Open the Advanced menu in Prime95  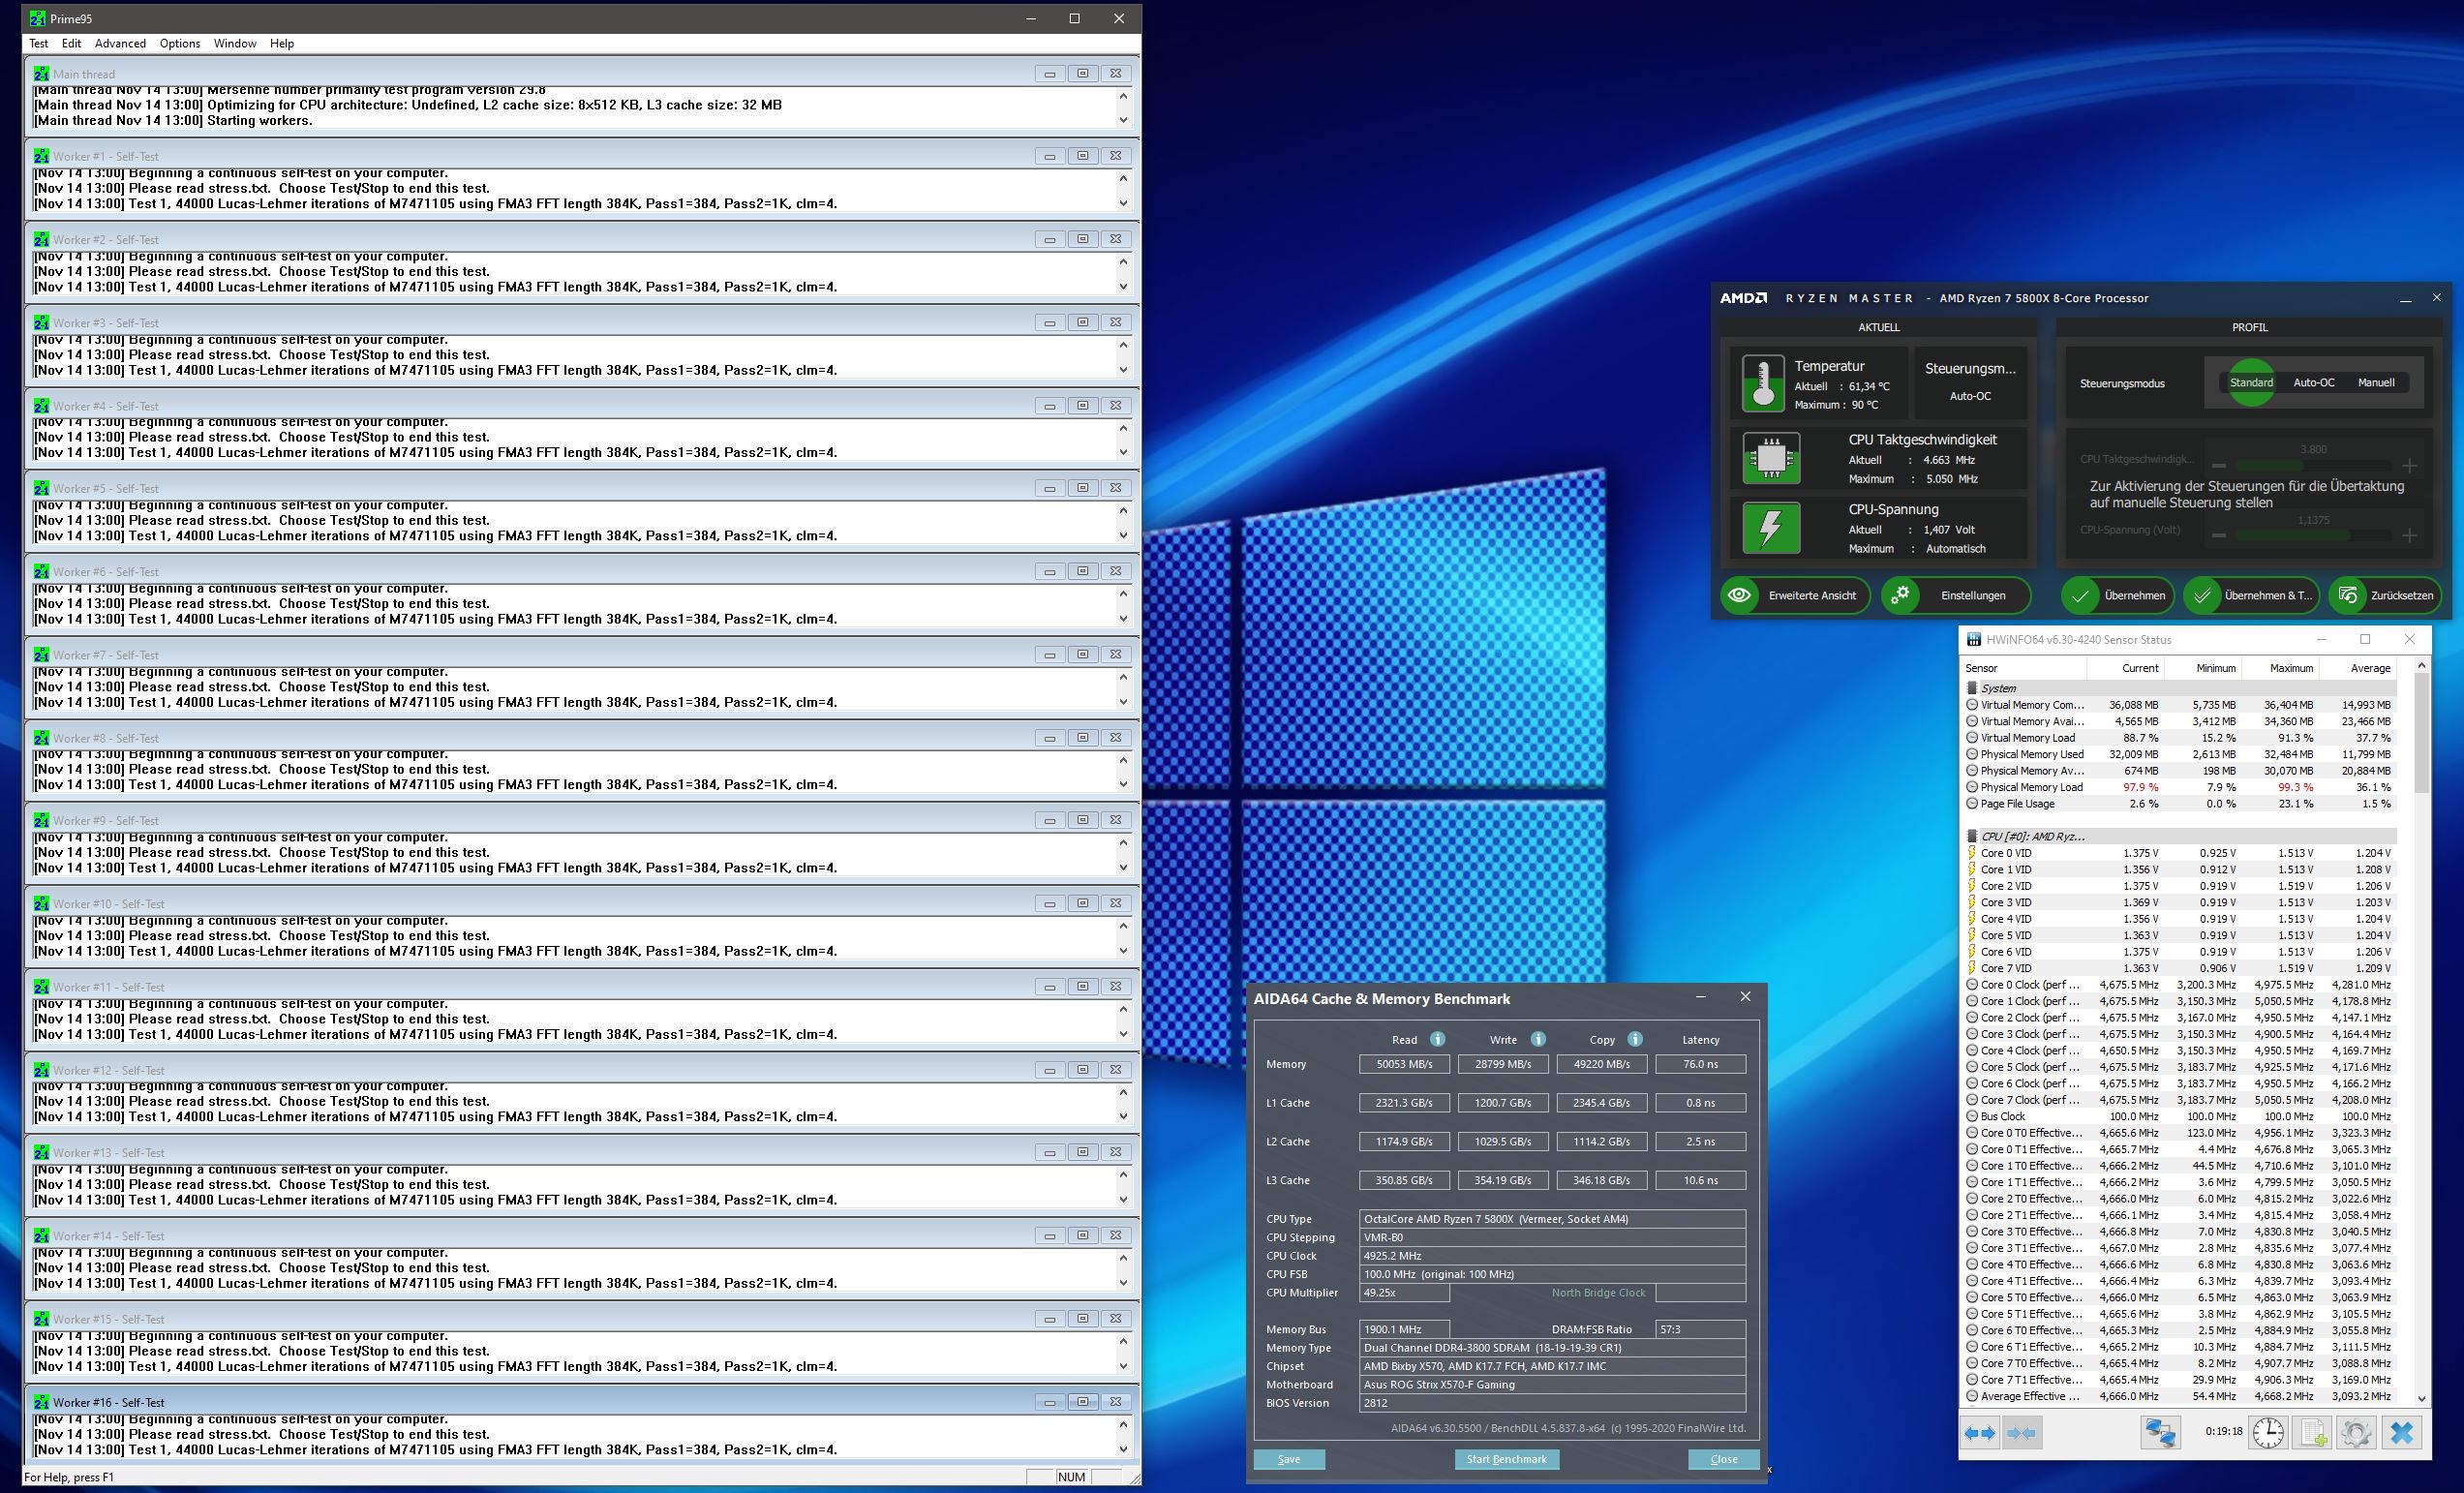[x=120, y=44]
